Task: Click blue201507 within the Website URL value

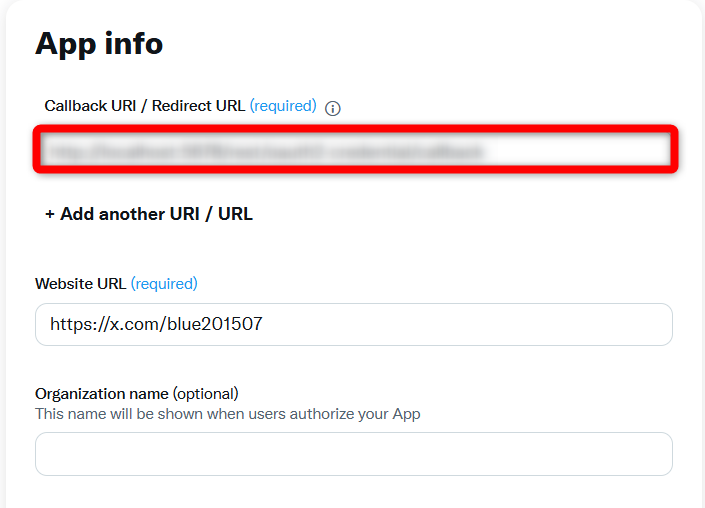Action: pos(214,324)
